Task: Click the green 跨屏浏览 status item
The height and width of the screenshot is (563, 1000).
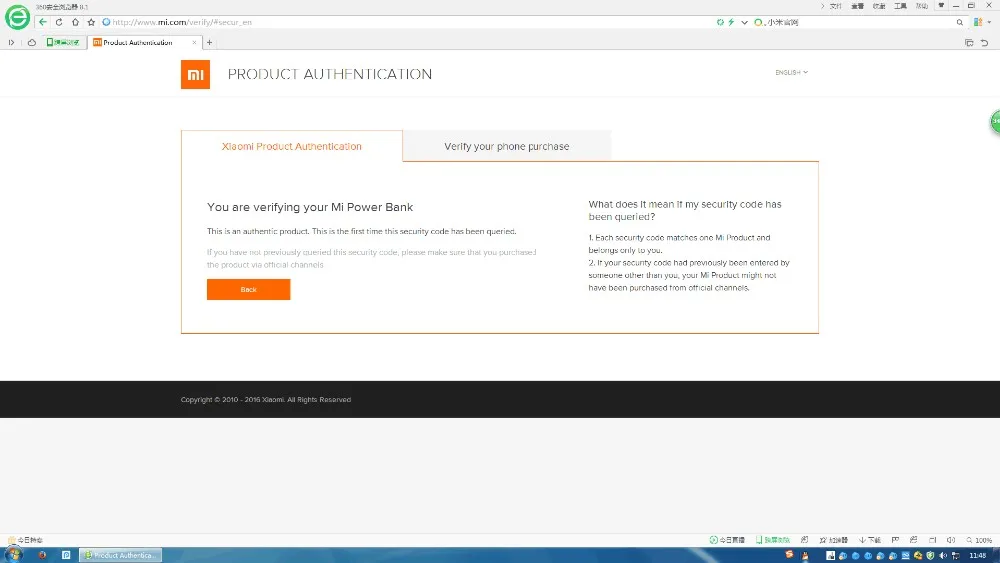Action: (773, 540)
